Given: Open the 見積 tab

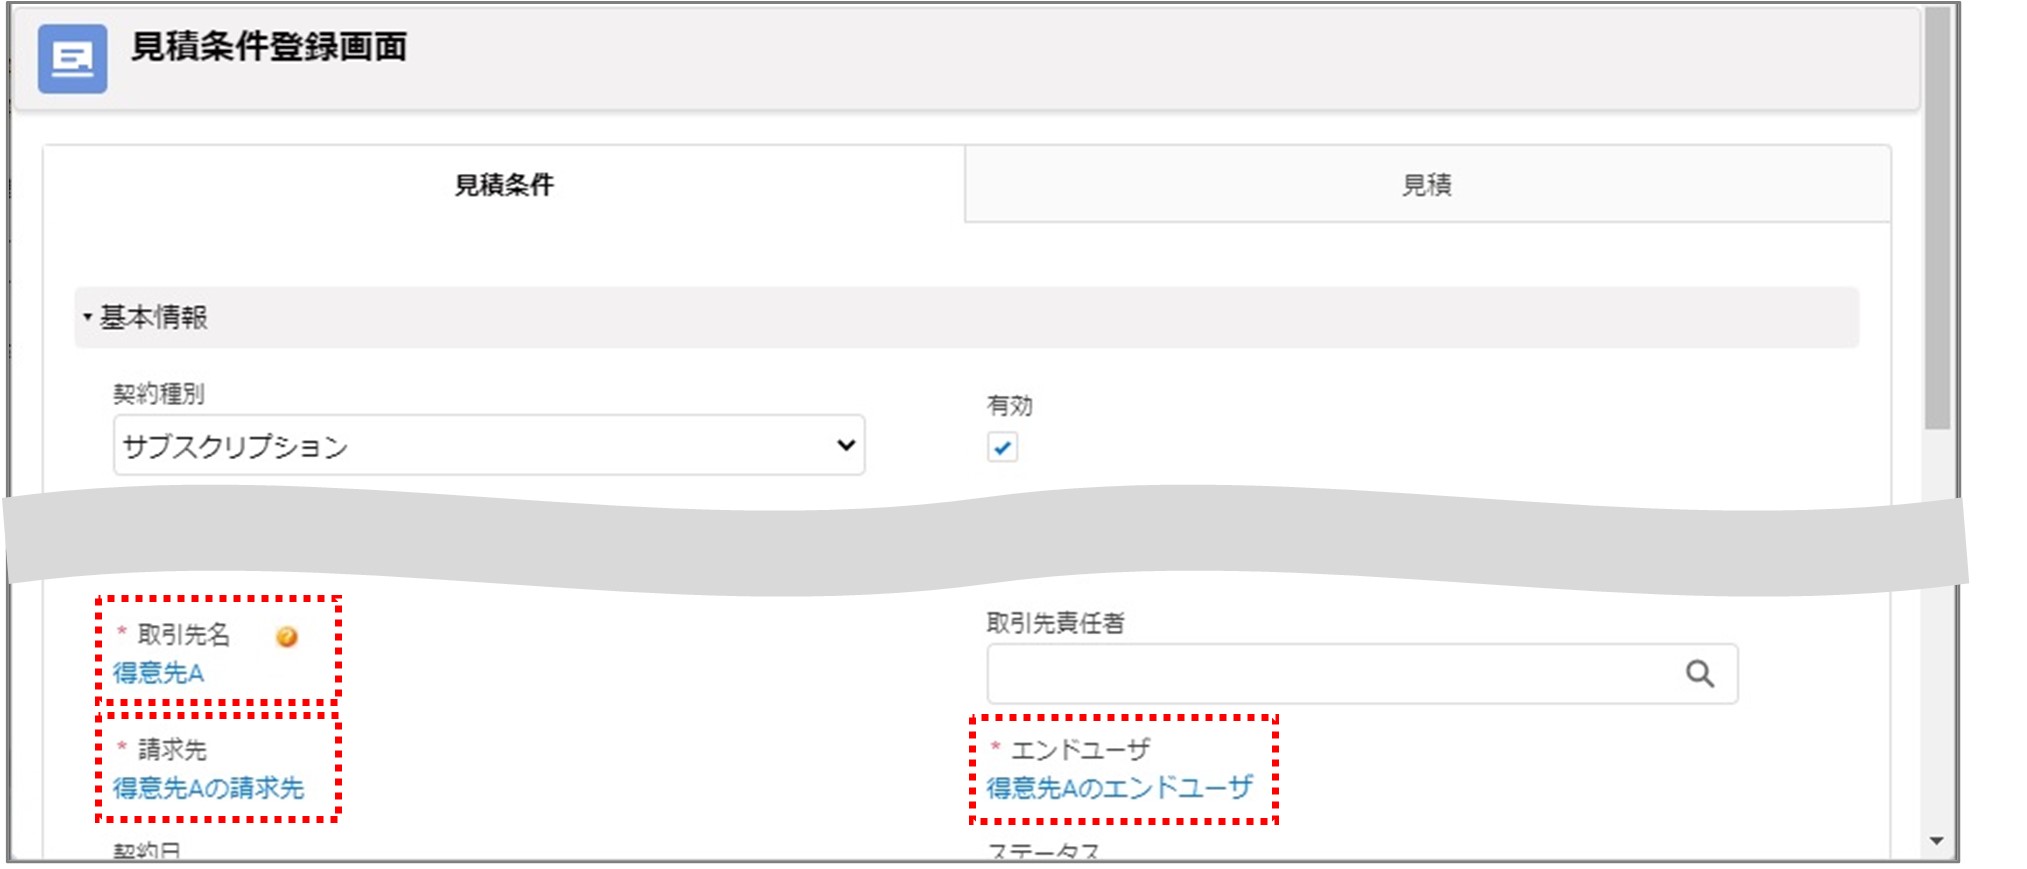Looking at the screenshot, I should pos(1426,185).
